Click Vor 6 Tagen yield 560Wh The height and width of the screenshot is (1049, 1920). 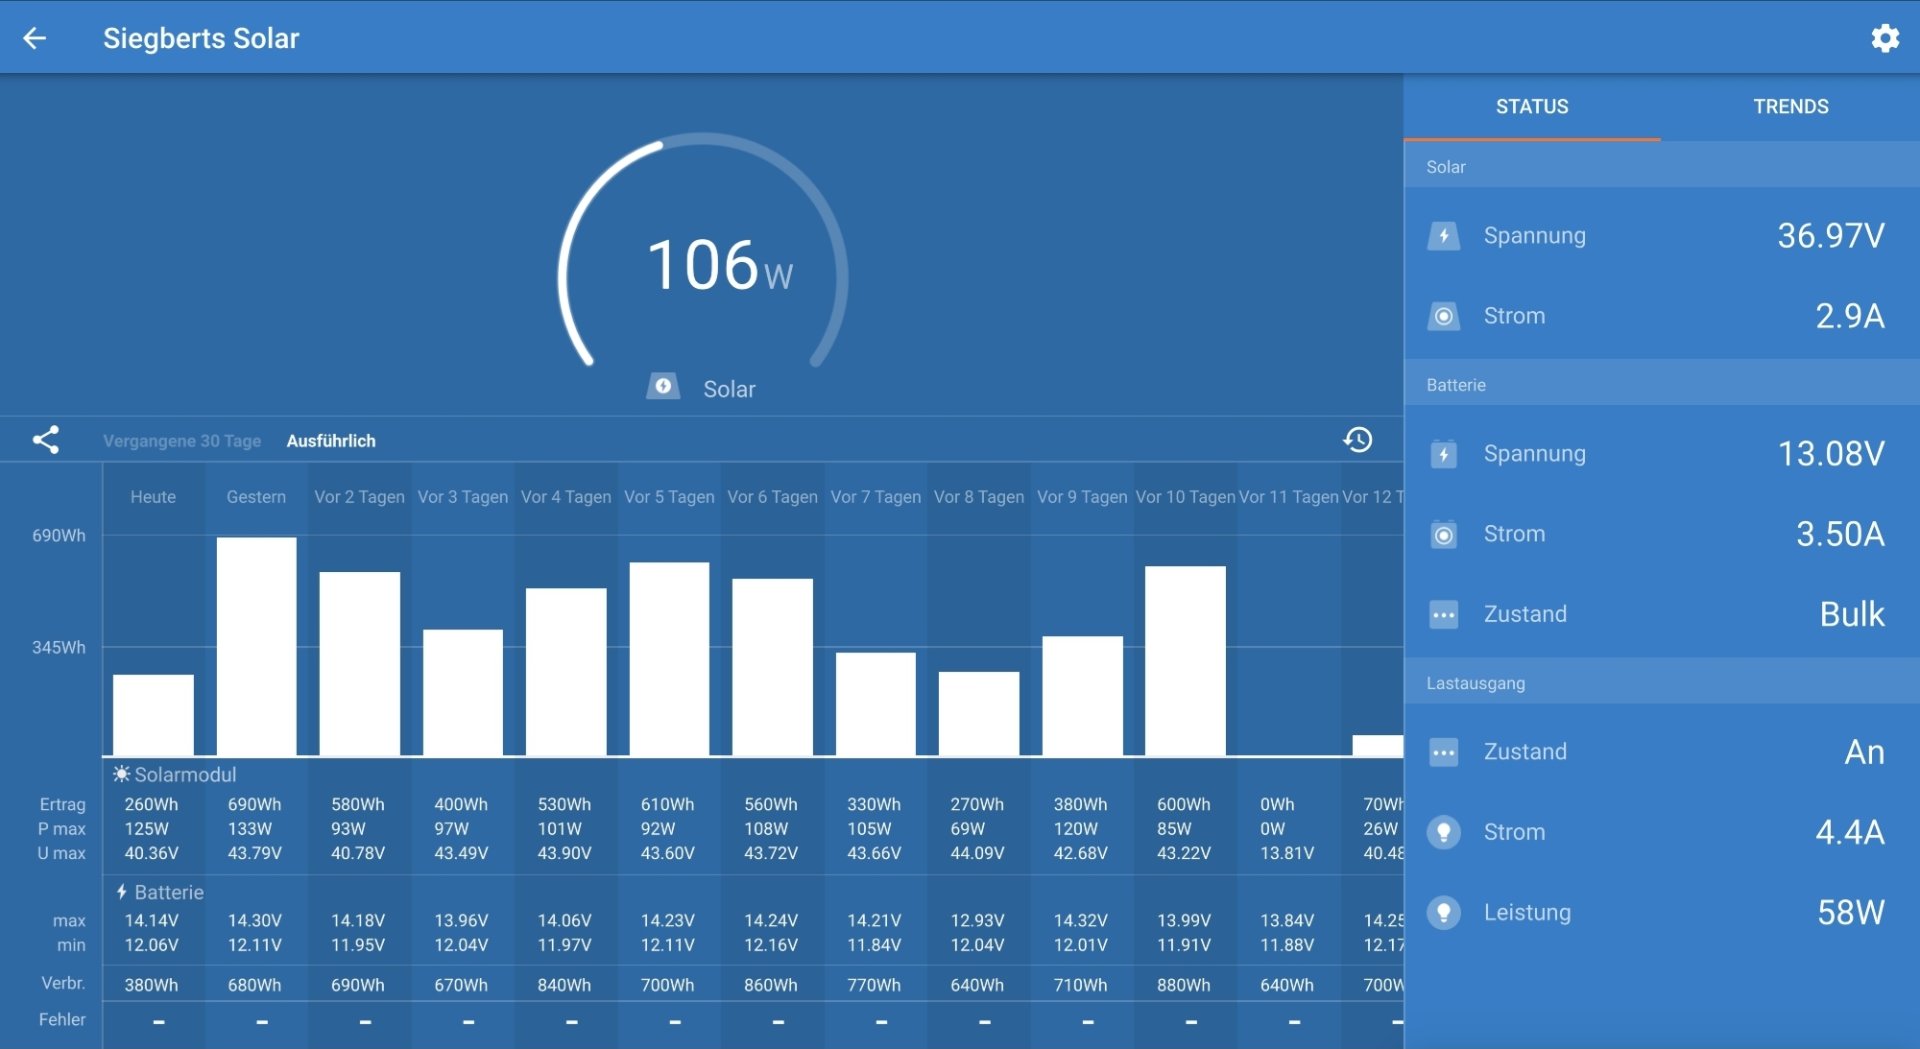[770, 804]
